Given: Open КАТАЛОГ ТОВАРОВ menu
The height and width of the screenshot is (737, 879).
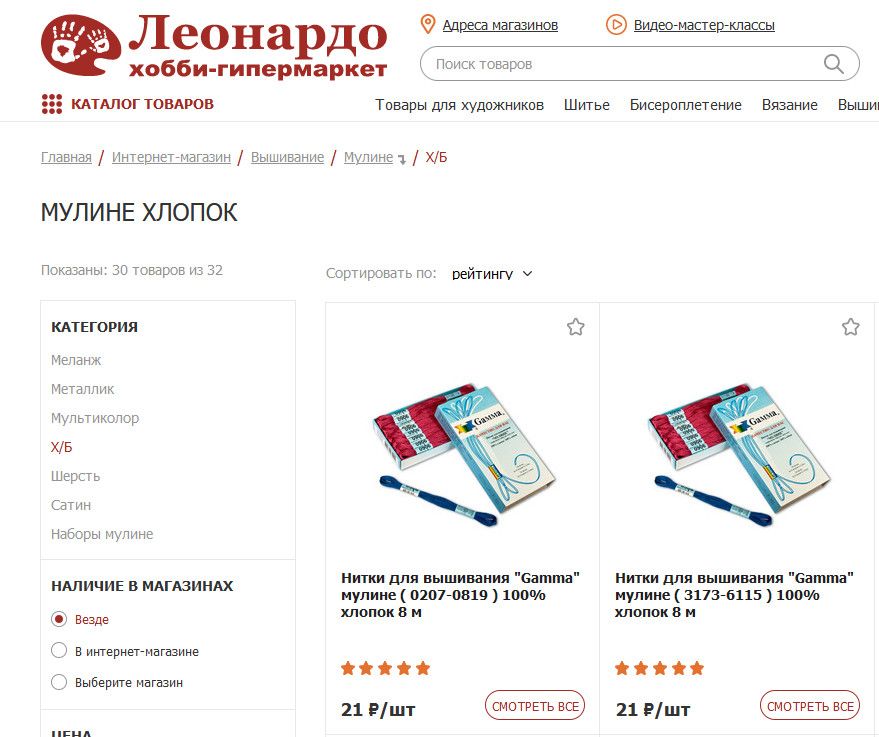Looking at the screenshot, I should coord(142,104).
